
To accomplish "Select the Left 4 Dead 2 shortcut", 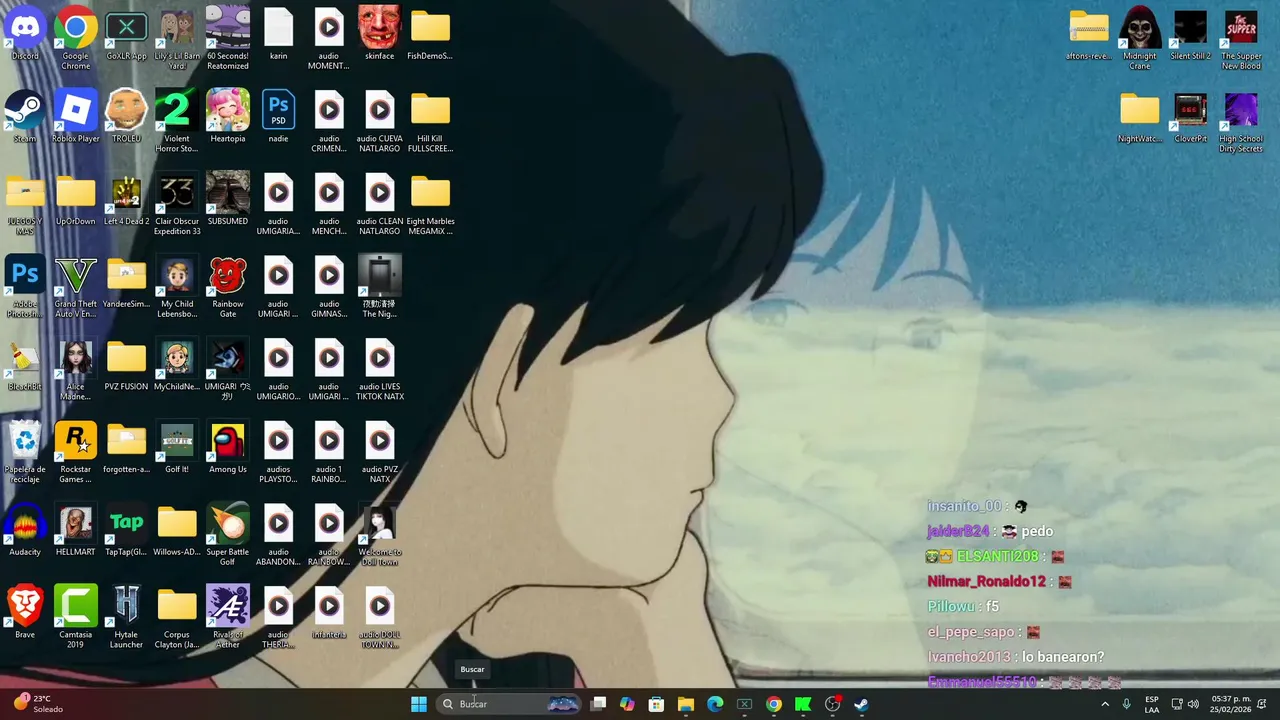I will click(x=126, y=199).
